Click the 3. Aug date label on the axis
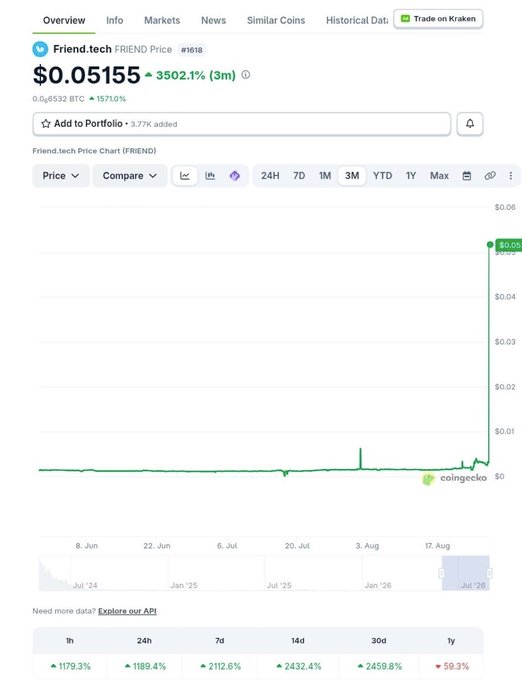 [367, 546]
